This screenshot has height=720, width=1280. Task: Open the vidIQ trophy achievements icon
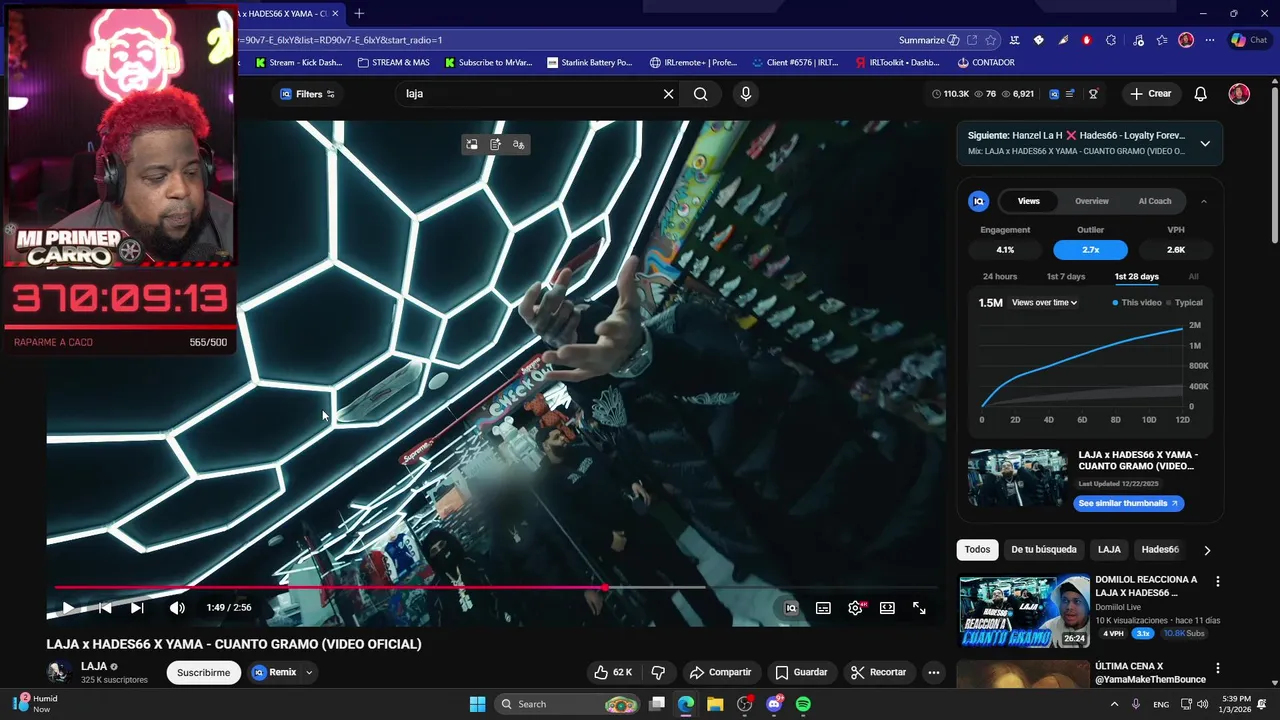coord(1093,94)
